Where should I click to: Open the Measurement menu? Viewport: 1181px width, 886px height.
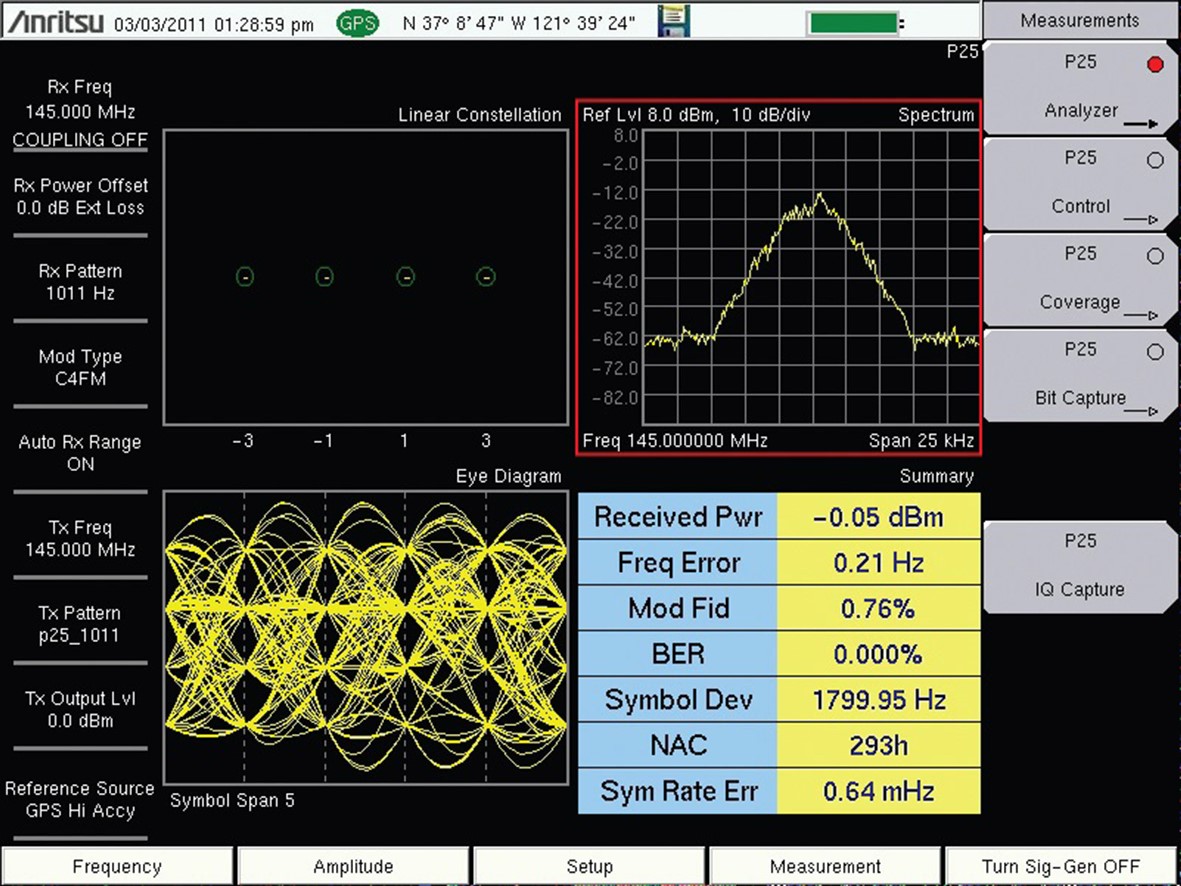click(825, 866)
